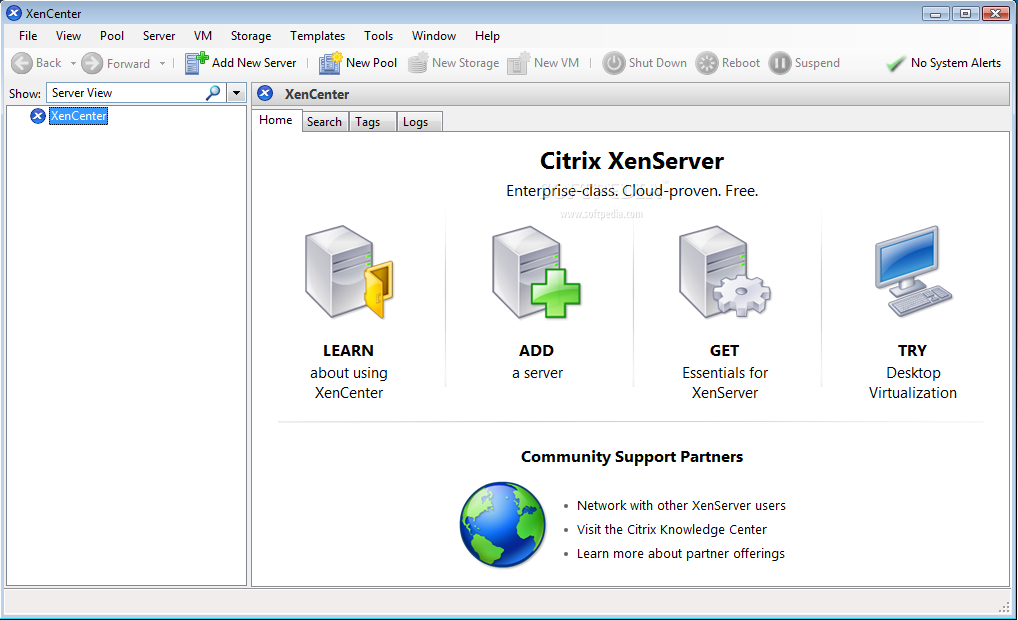Click the server with green plus icon
The width and height of the screenshot is (1018, 620).
pos(536,273)
